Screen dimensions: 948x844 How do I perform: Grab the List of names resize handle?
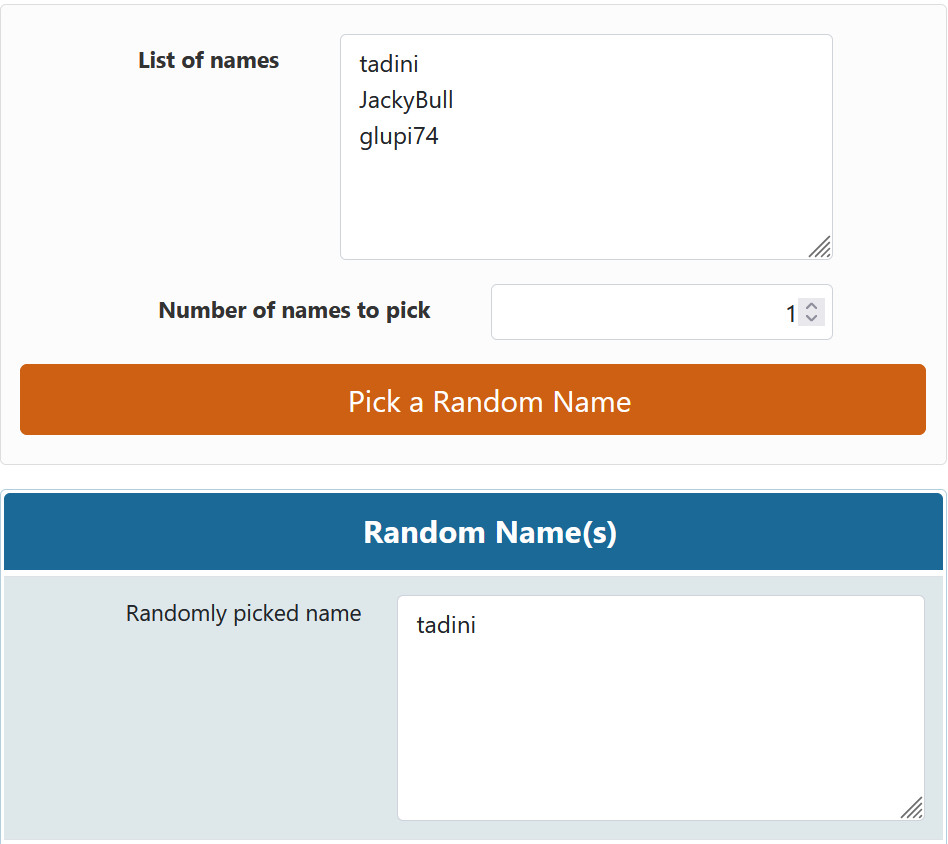pyautogui.click(x=820, y=247)
